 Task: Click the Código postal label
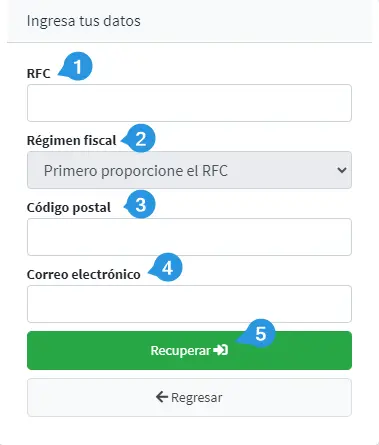click(x=69, y=208)
